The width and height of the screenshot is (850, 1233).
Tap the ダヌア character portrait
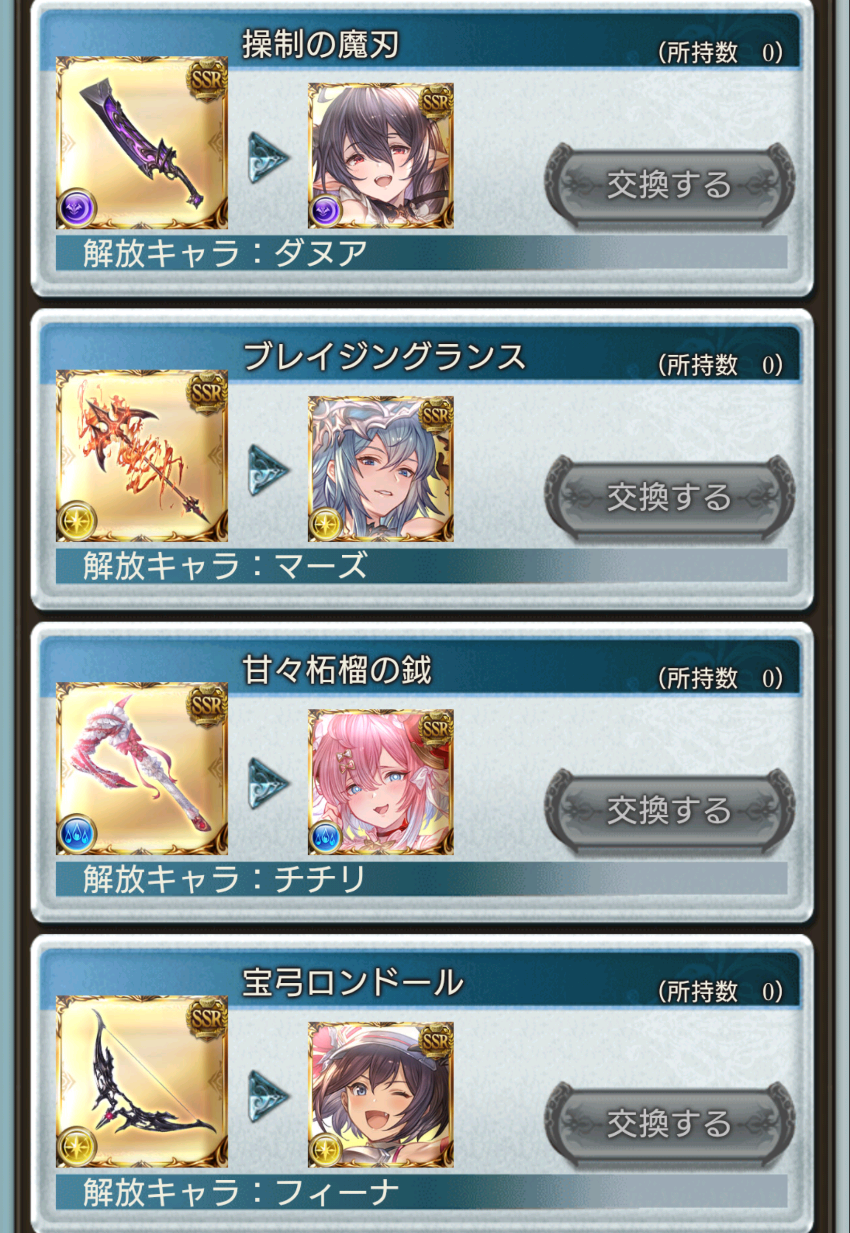(381, 156)
